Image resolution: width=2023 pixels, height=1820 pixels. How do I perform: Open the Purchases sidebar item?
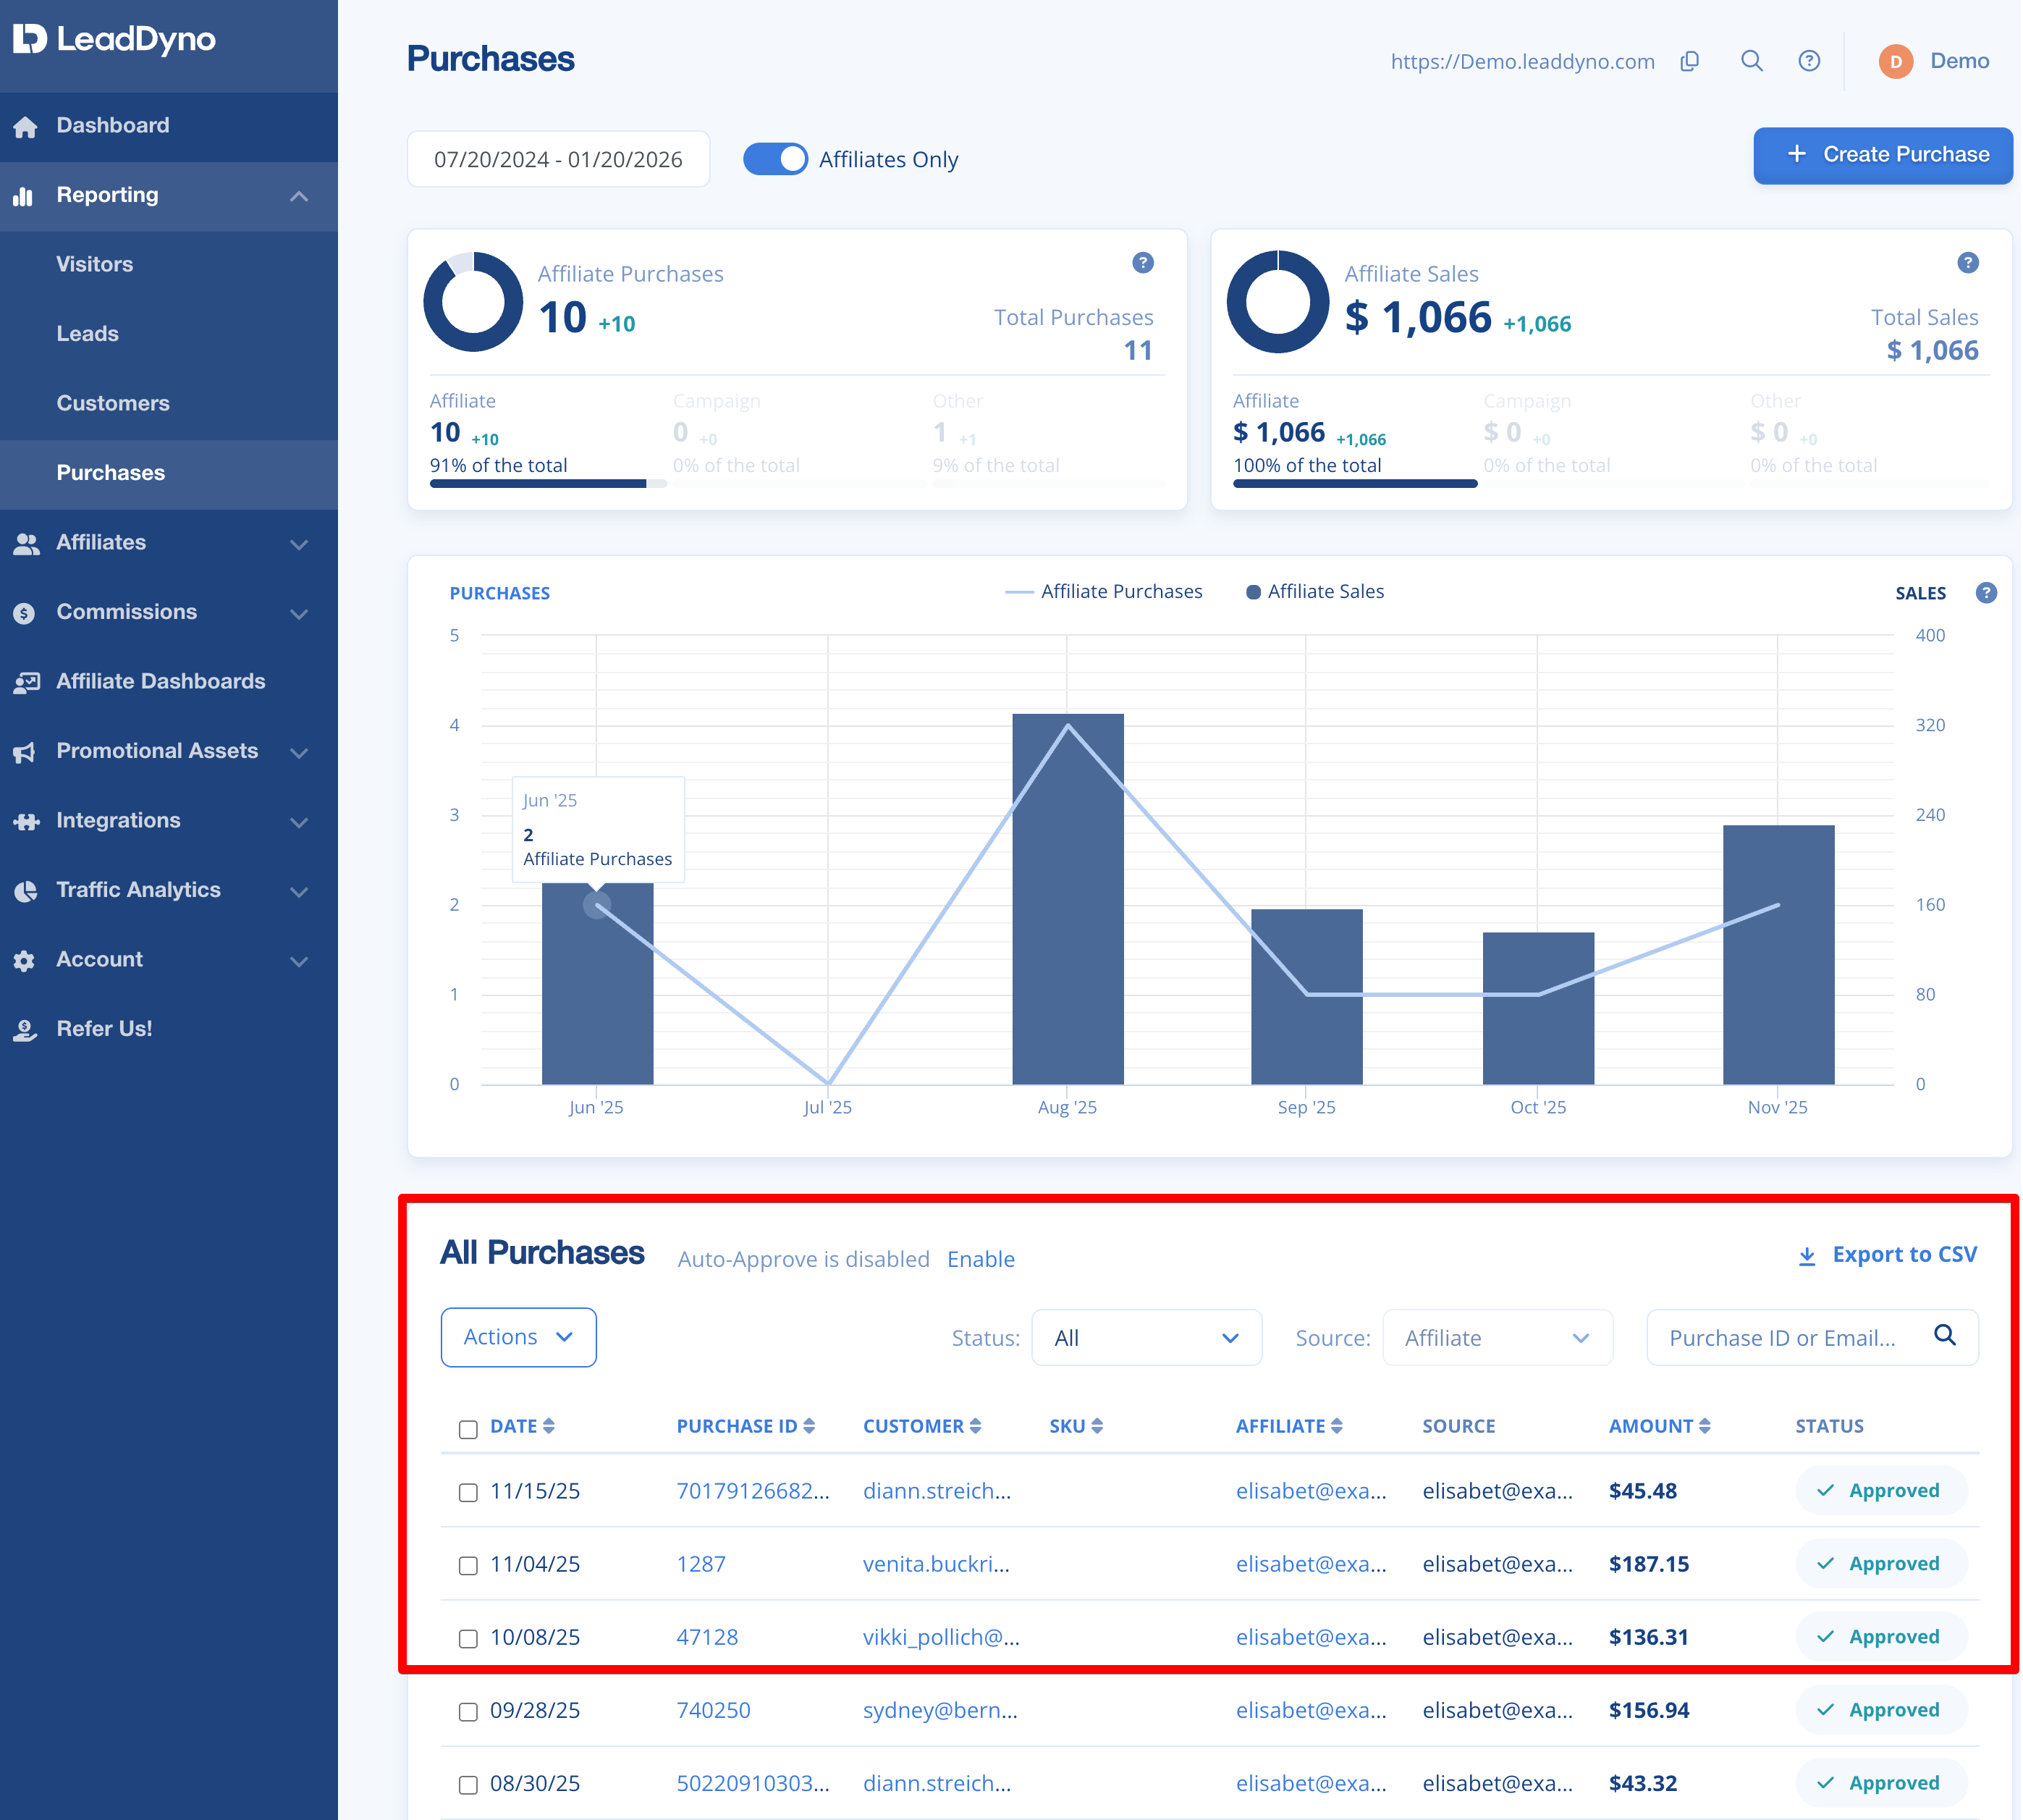point(169,474)
